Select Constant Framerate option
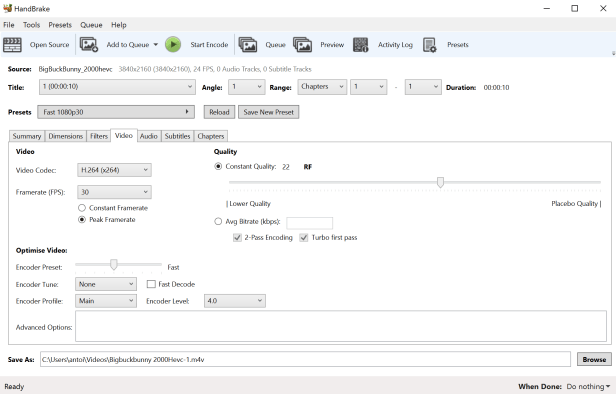 [82, 208]
